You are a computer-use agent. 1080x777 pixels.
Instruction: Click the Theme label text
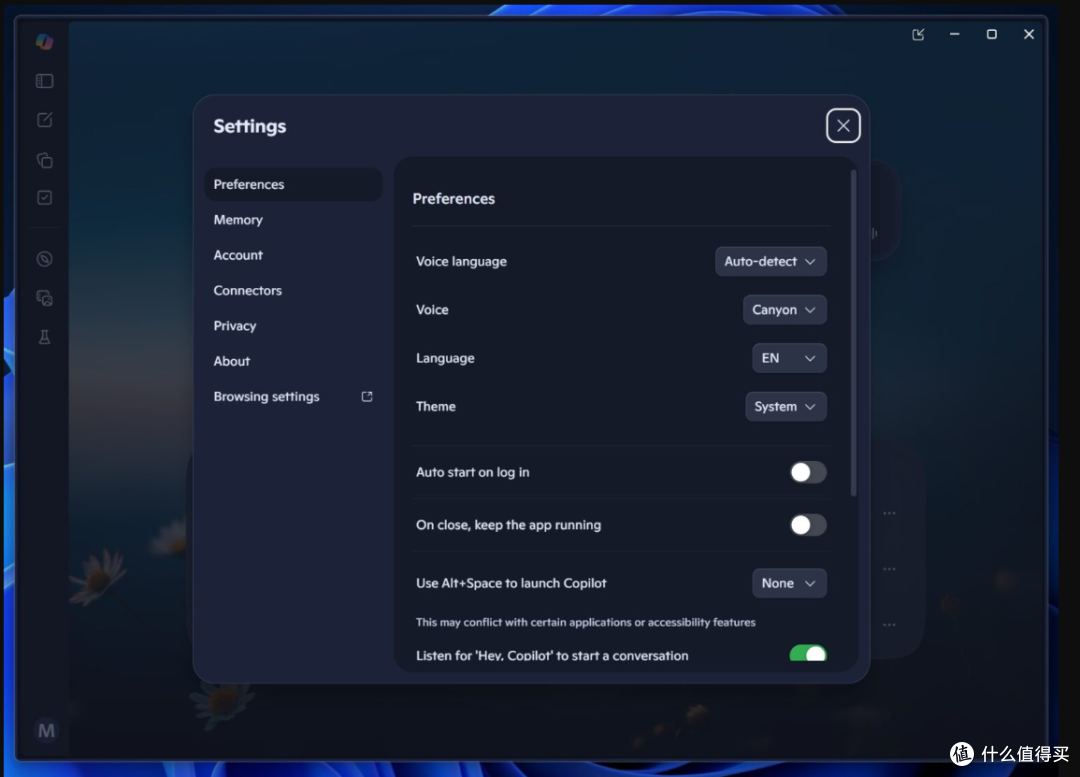pos(436,406)
